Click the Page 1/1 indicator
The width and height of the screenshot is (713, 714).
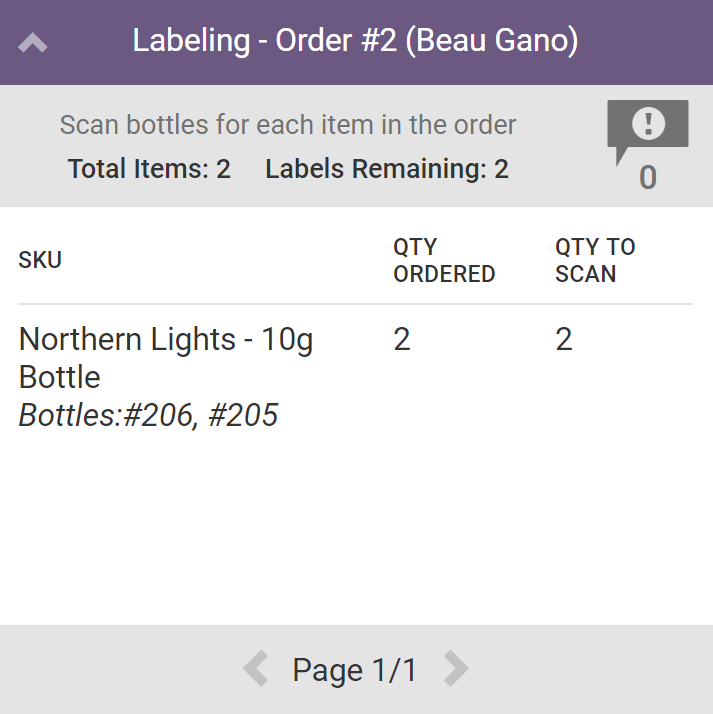(x=355, y=670)
